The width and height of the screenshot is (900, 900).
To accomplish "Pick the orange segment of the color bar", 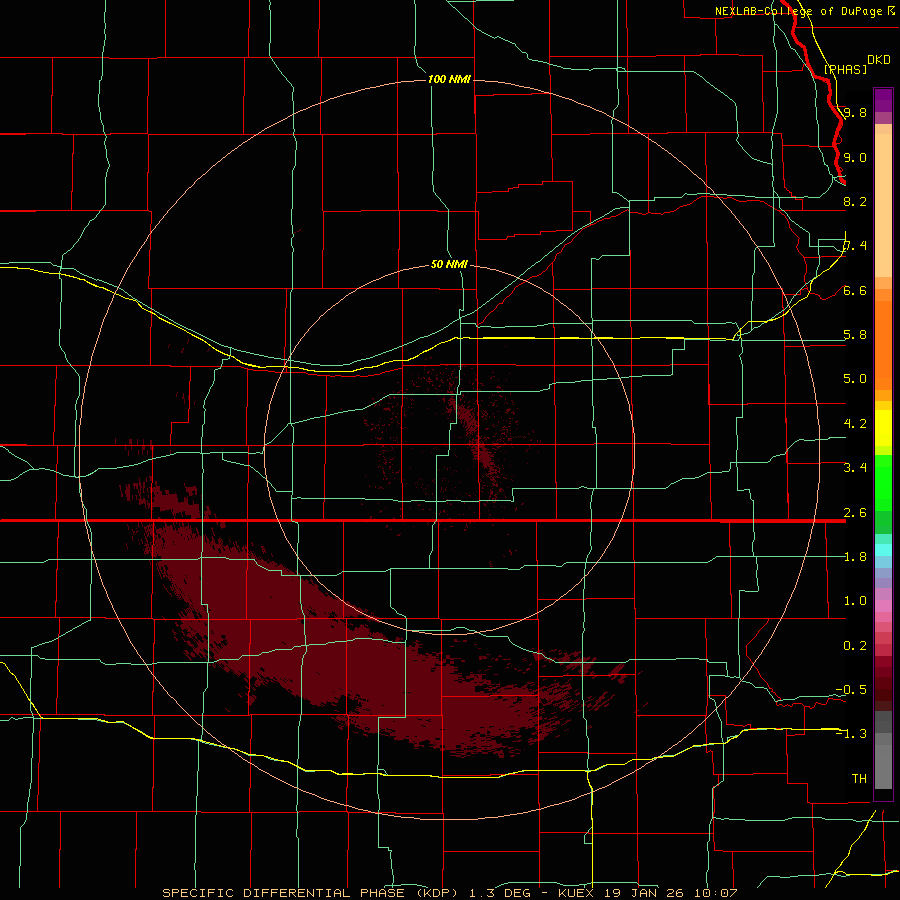I will tap(883, 345).
